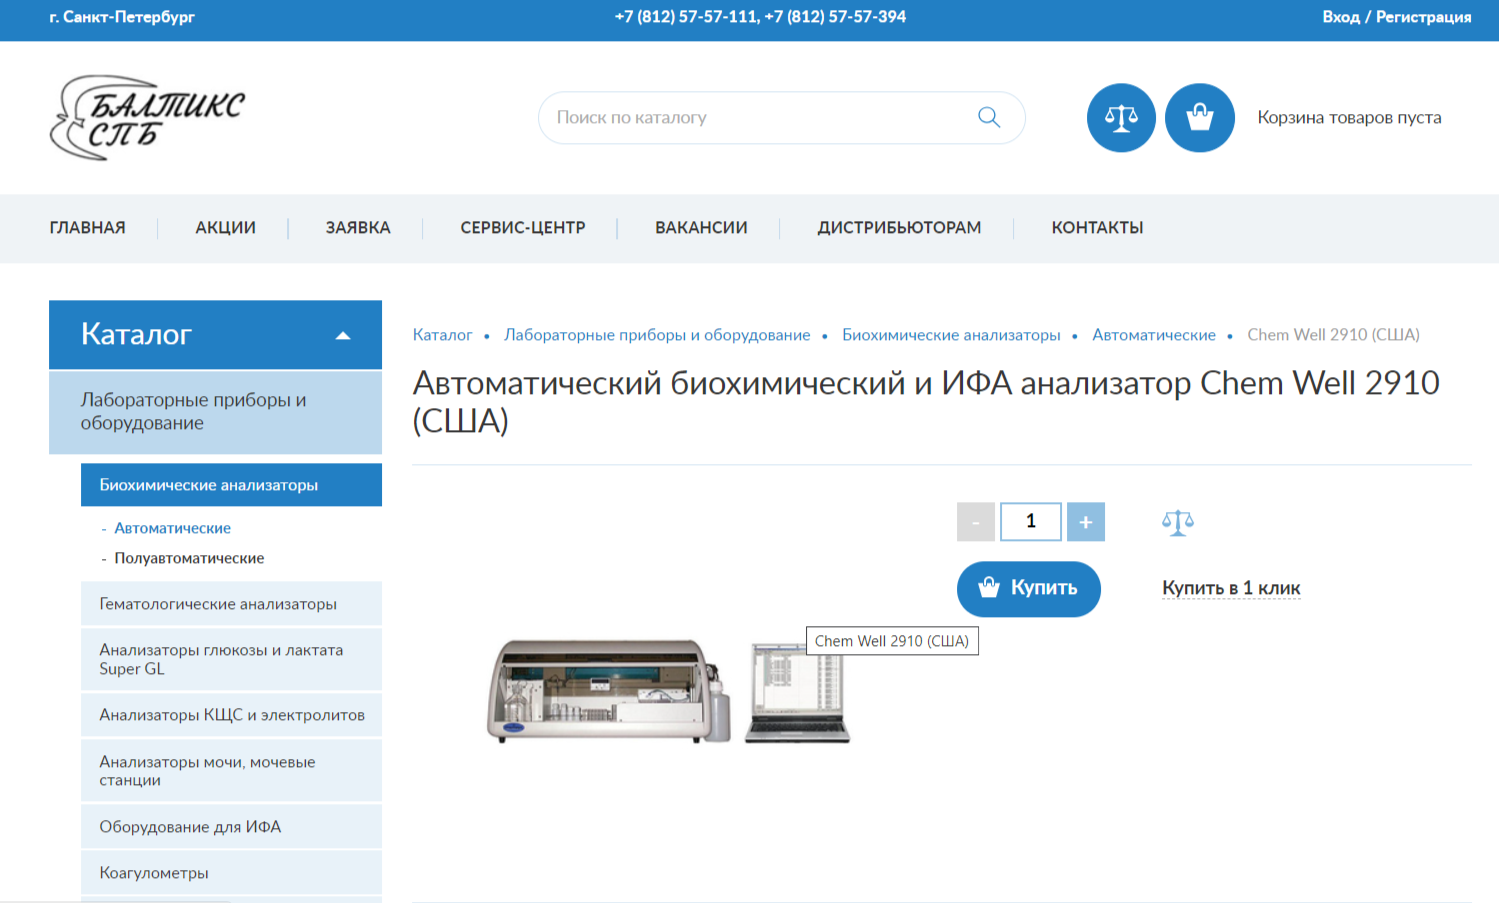Click Лабораторные приборы и оборудование breadcrumb
This screenshot has width=1499, height=903.
(x=657, y=335)
